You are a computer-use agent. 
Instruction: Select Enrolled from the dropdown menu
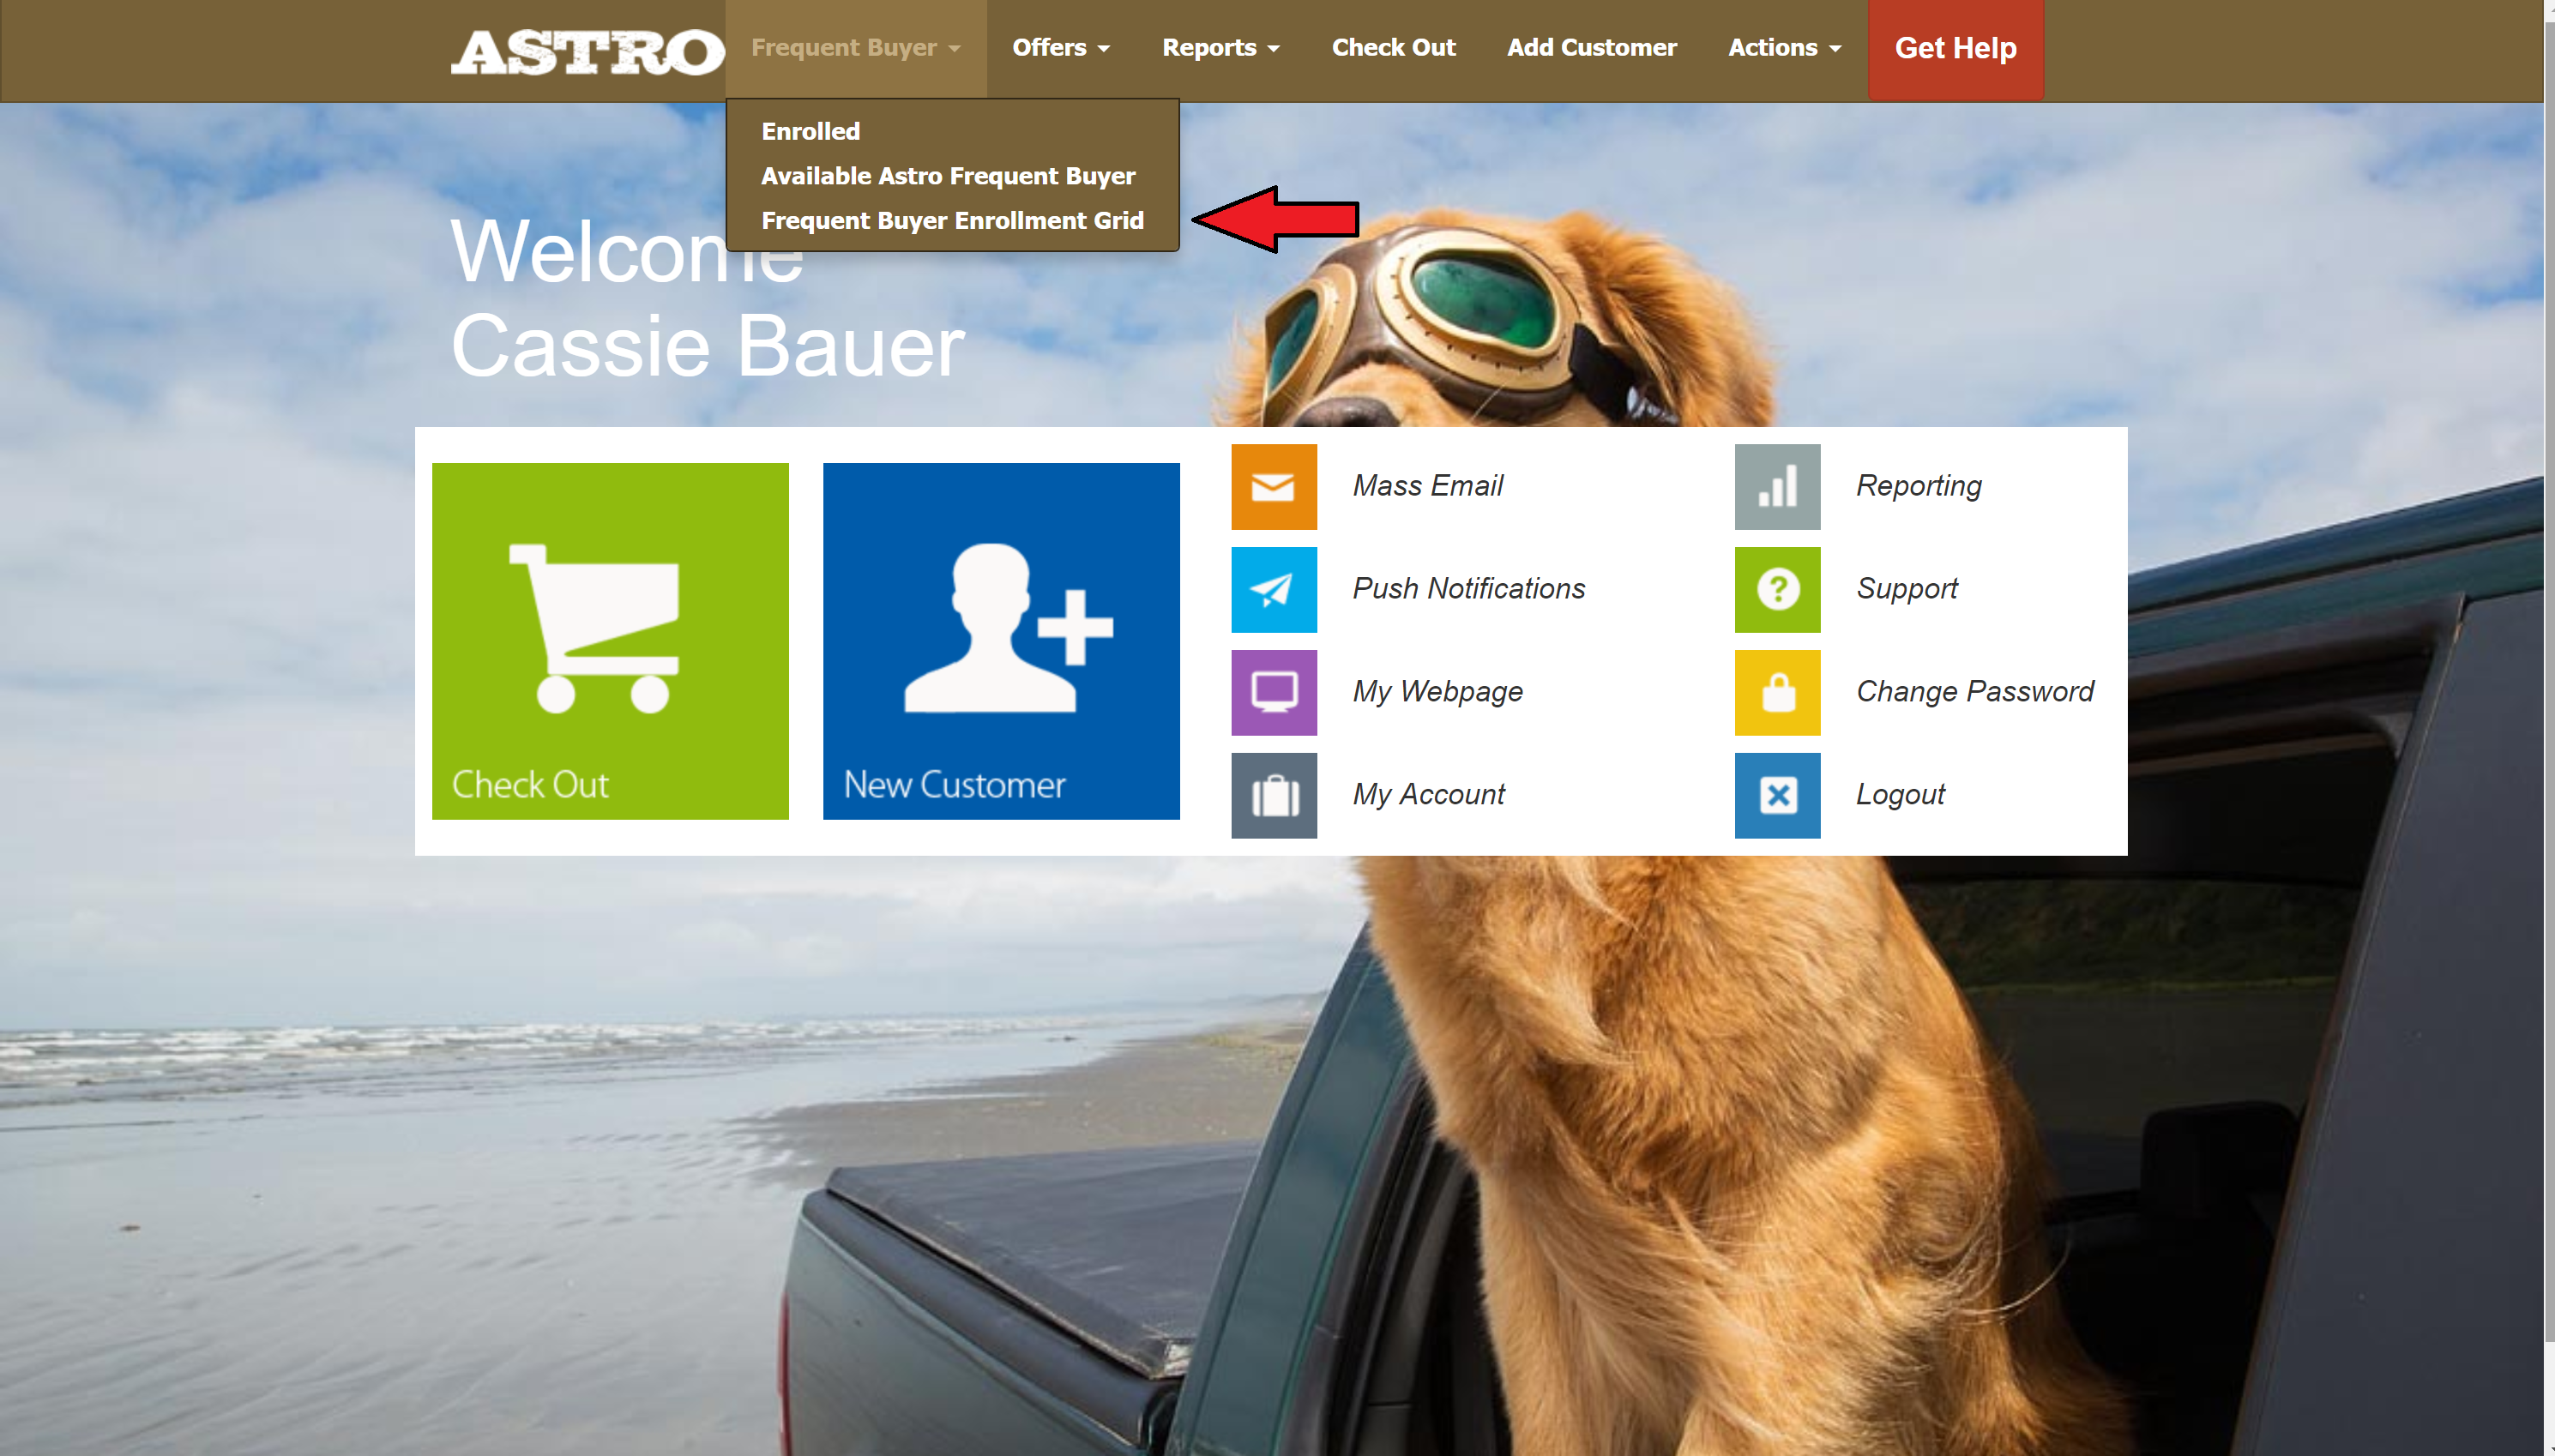click(810, 131)
